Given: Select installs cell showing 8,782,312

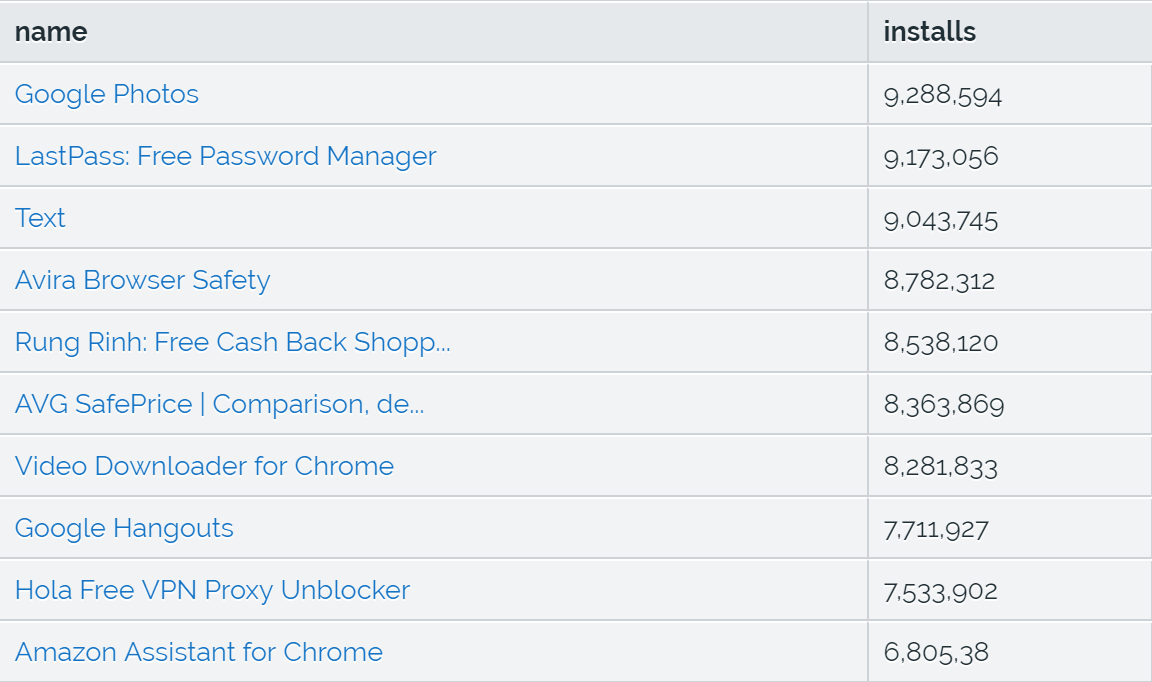Looking at the screenshot, I should (1009, 280).
